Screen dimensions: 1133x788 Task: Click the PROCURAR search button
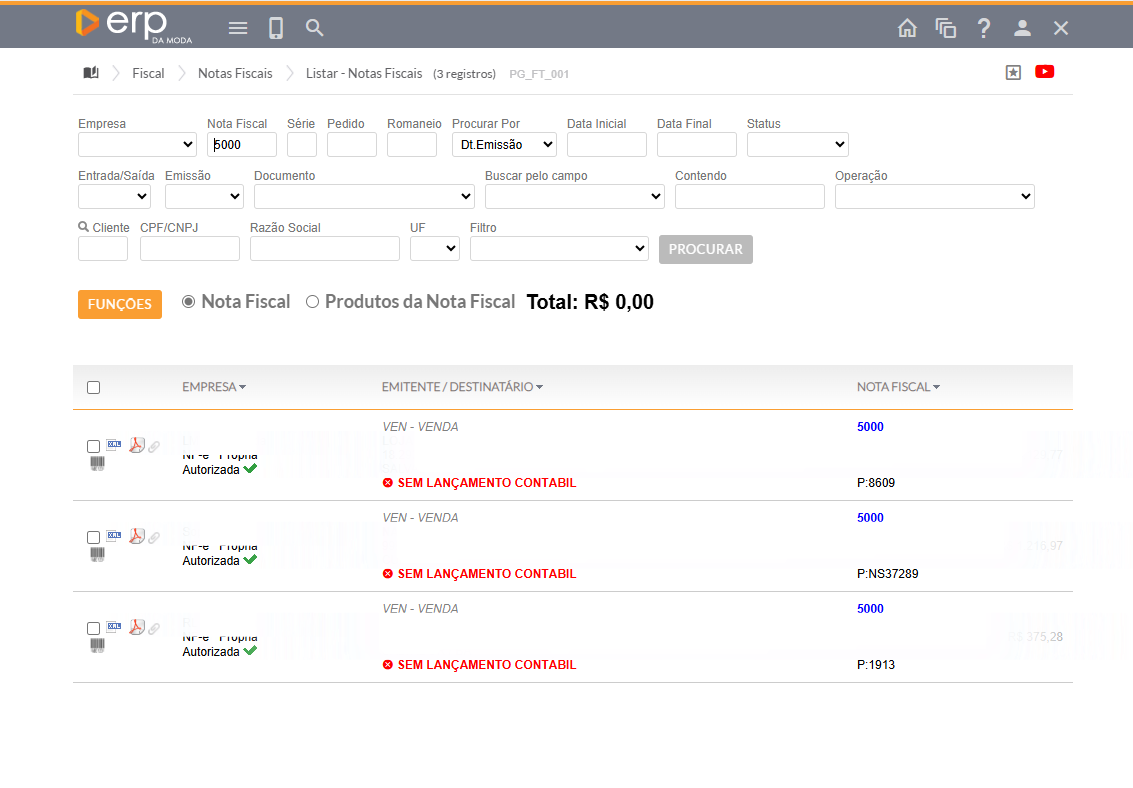(x=705, y=249)
